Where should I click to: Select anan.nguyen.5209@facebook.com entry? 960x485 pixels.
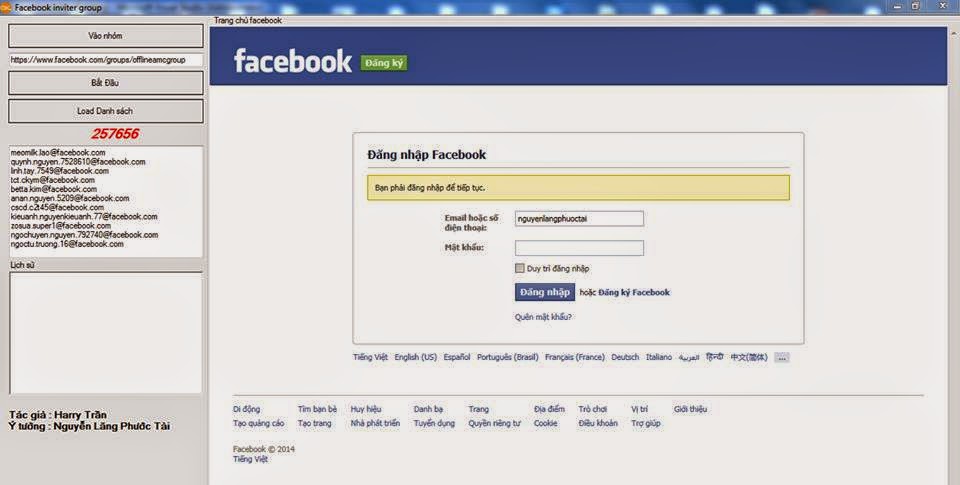[70, 198]
